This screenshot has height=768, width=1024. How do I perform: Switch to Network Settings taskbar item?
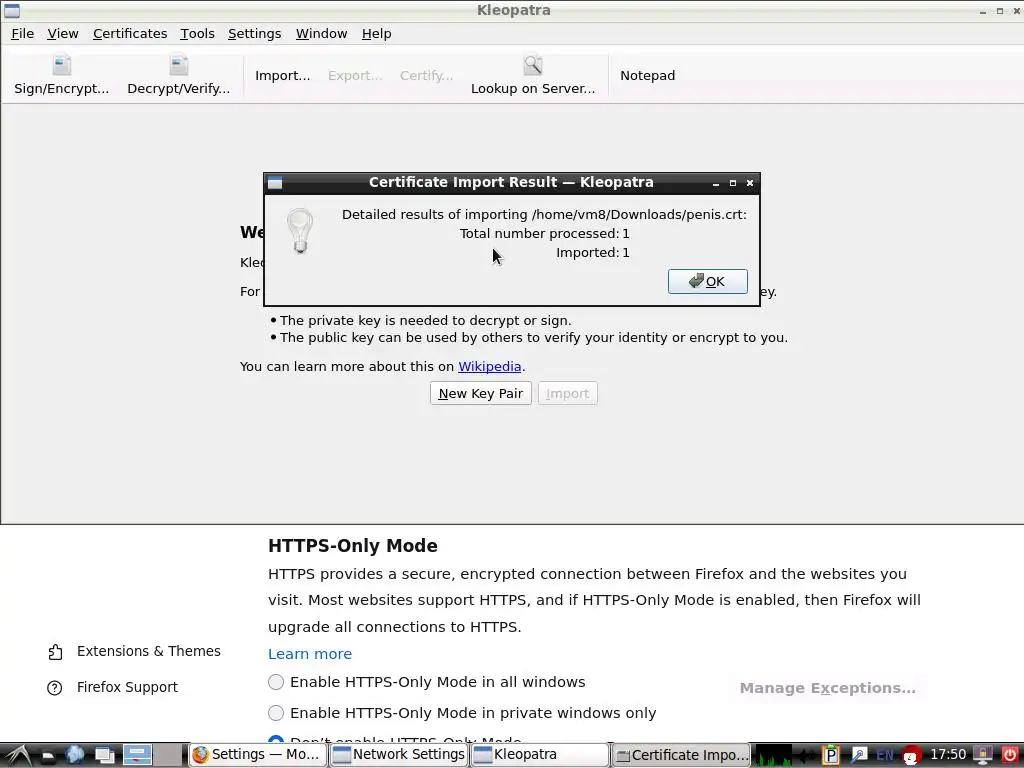(x=398, y=755)
